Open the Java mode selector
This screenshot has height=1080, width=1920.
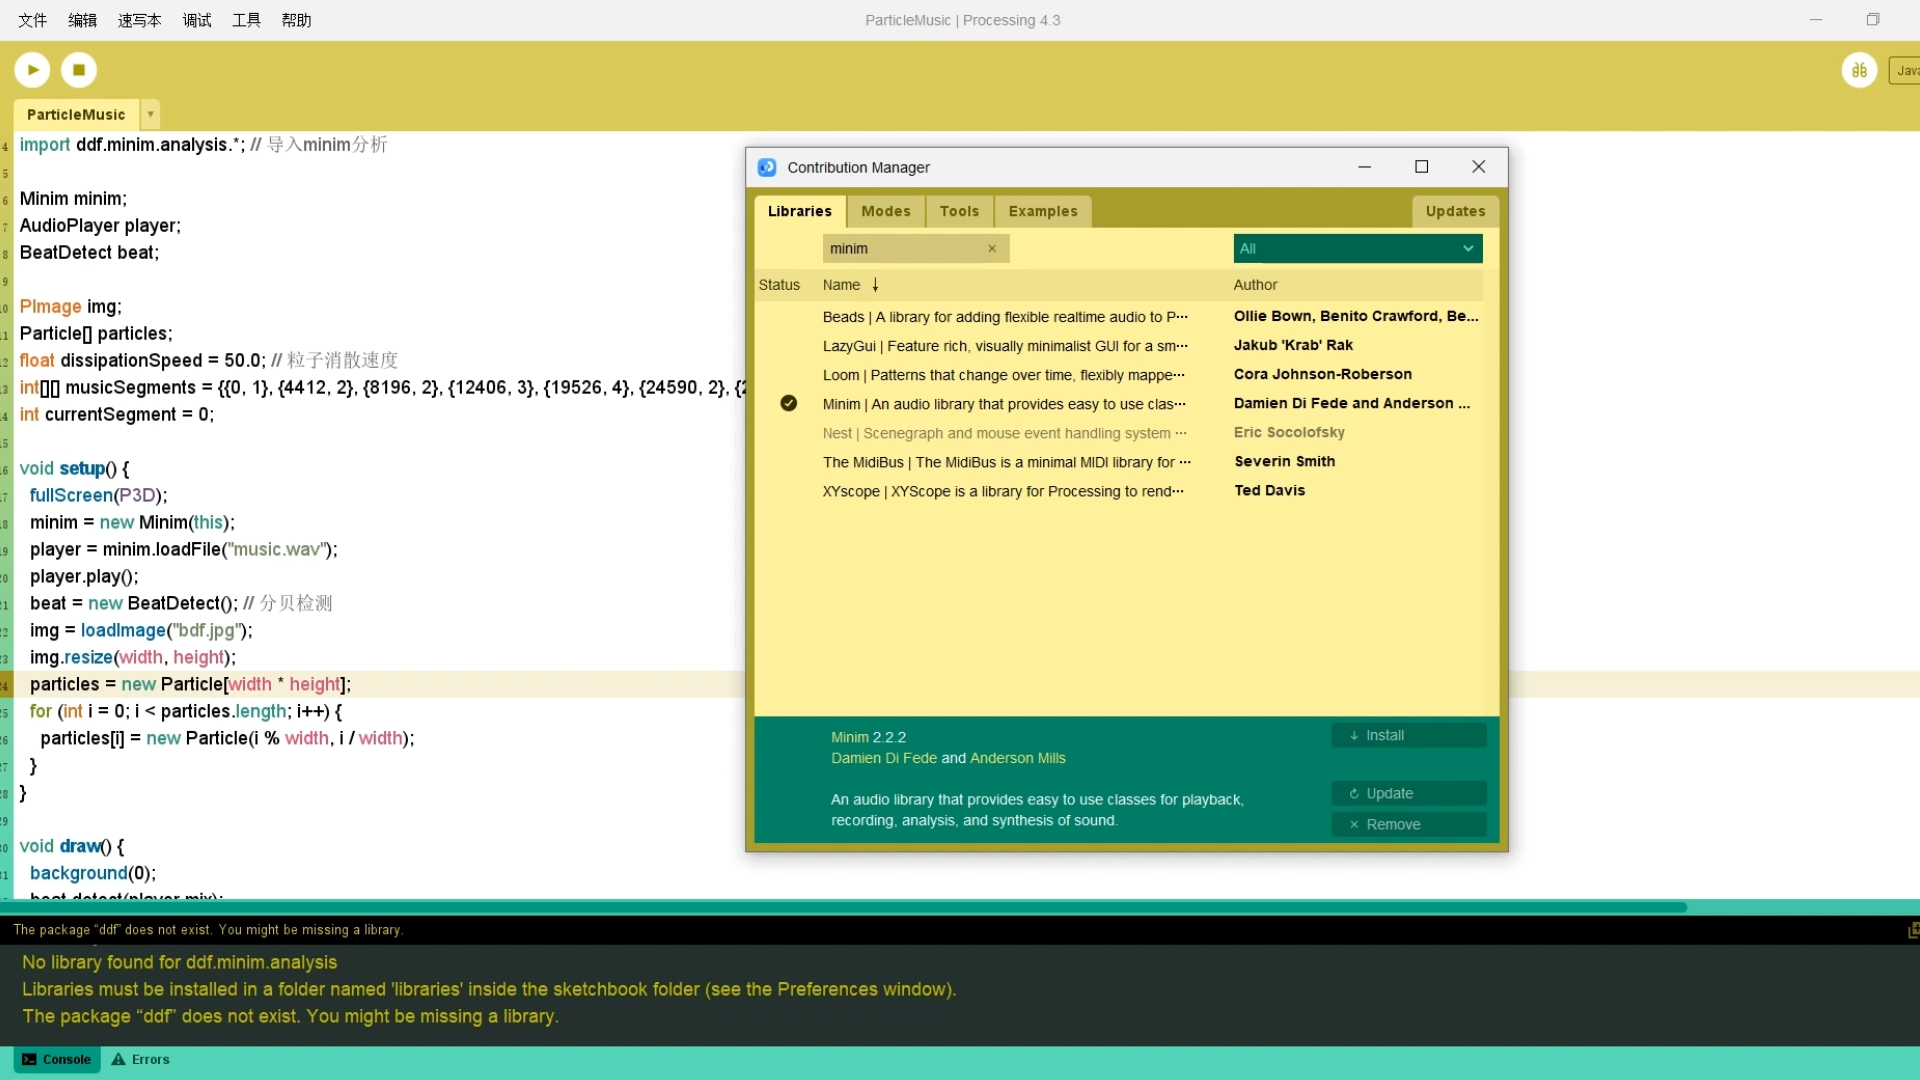tap(1905, 70)
